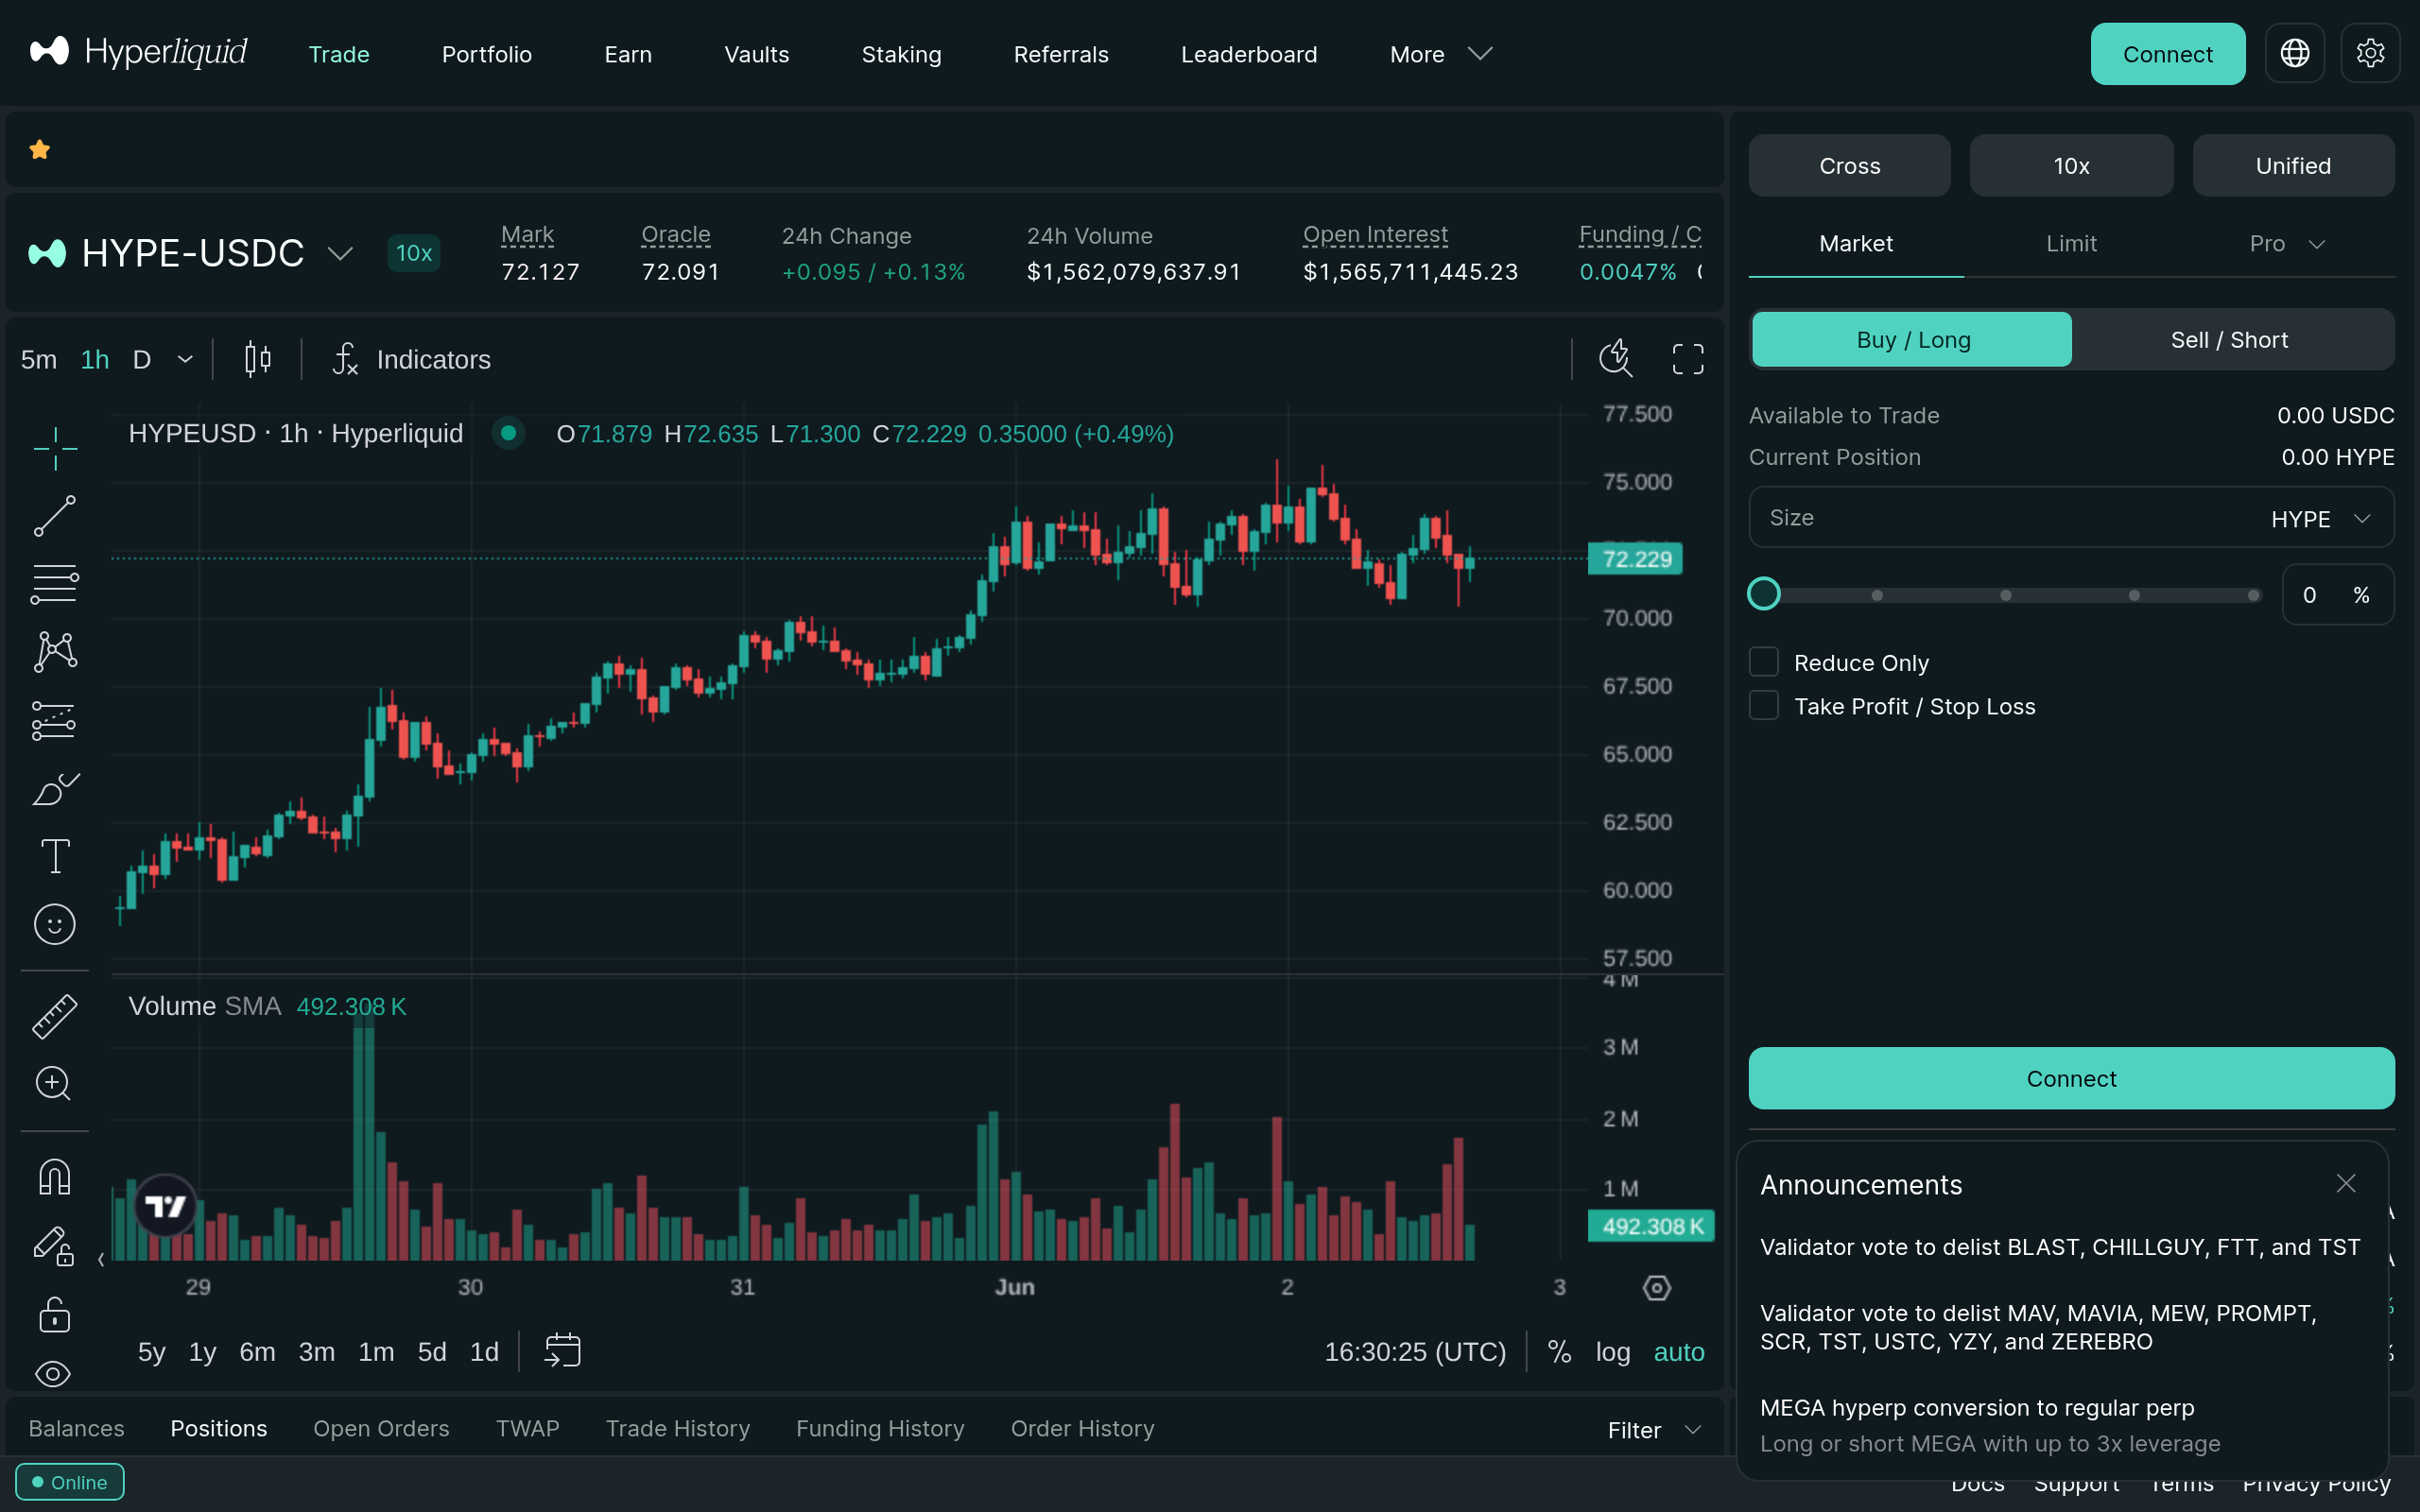Expand the timeframe interval dropdown arrow
This screenshot has width=2420, height=1512.
pyautogui.click(x=185, y=359)
